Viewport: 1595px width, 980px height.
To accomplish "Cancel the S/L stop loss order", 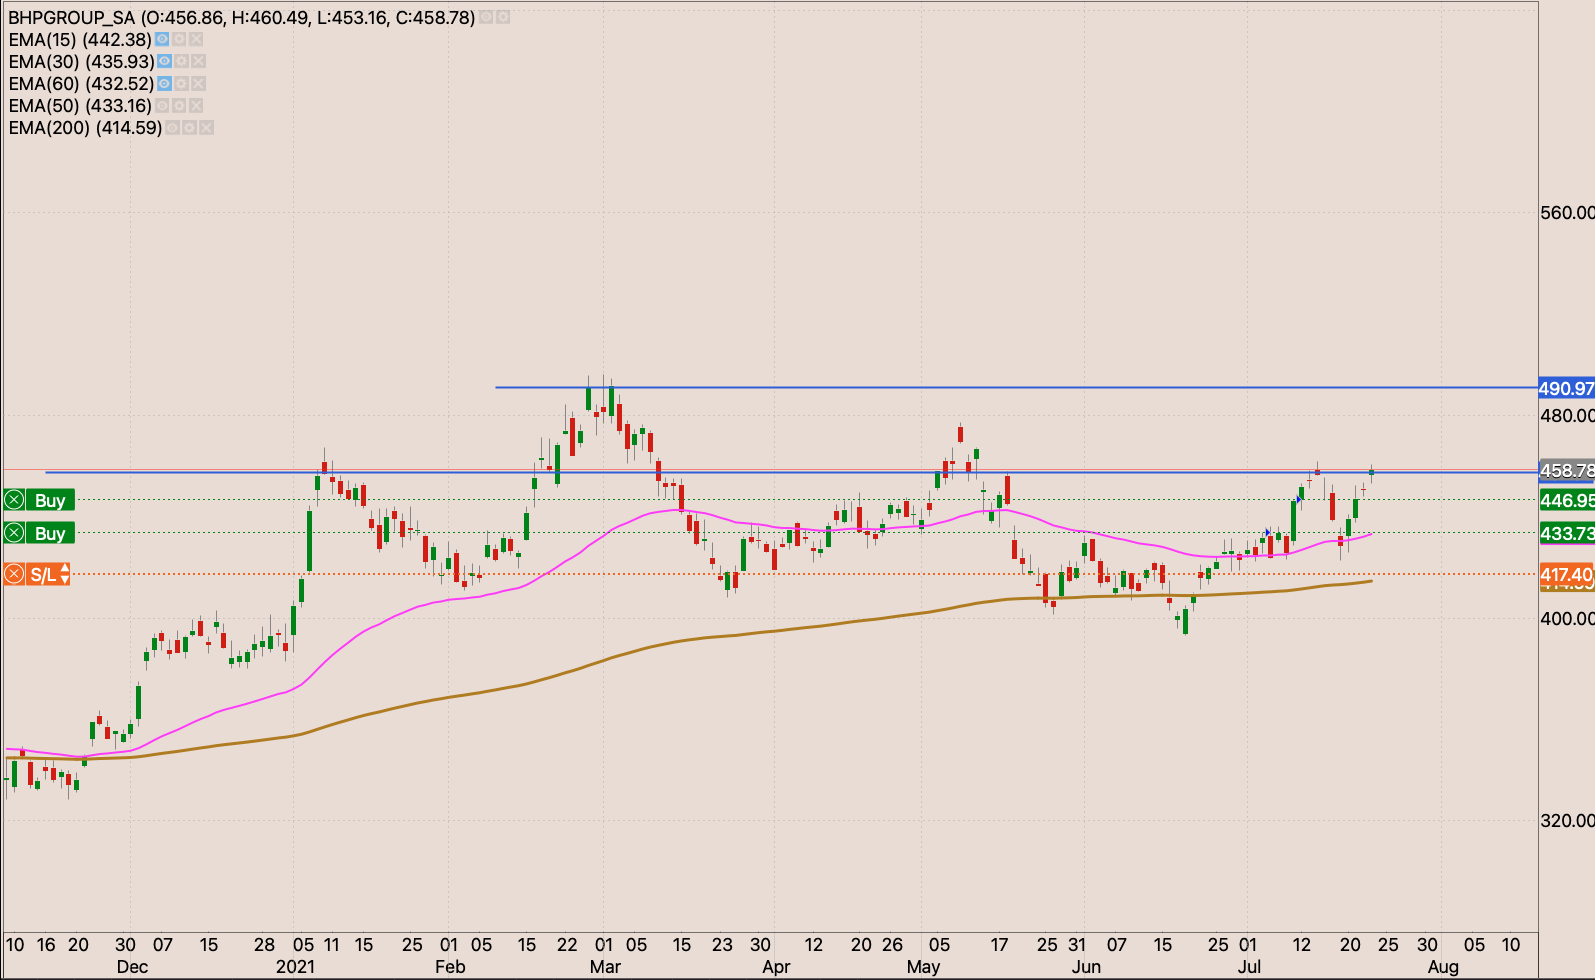I will tap(15, 574).
